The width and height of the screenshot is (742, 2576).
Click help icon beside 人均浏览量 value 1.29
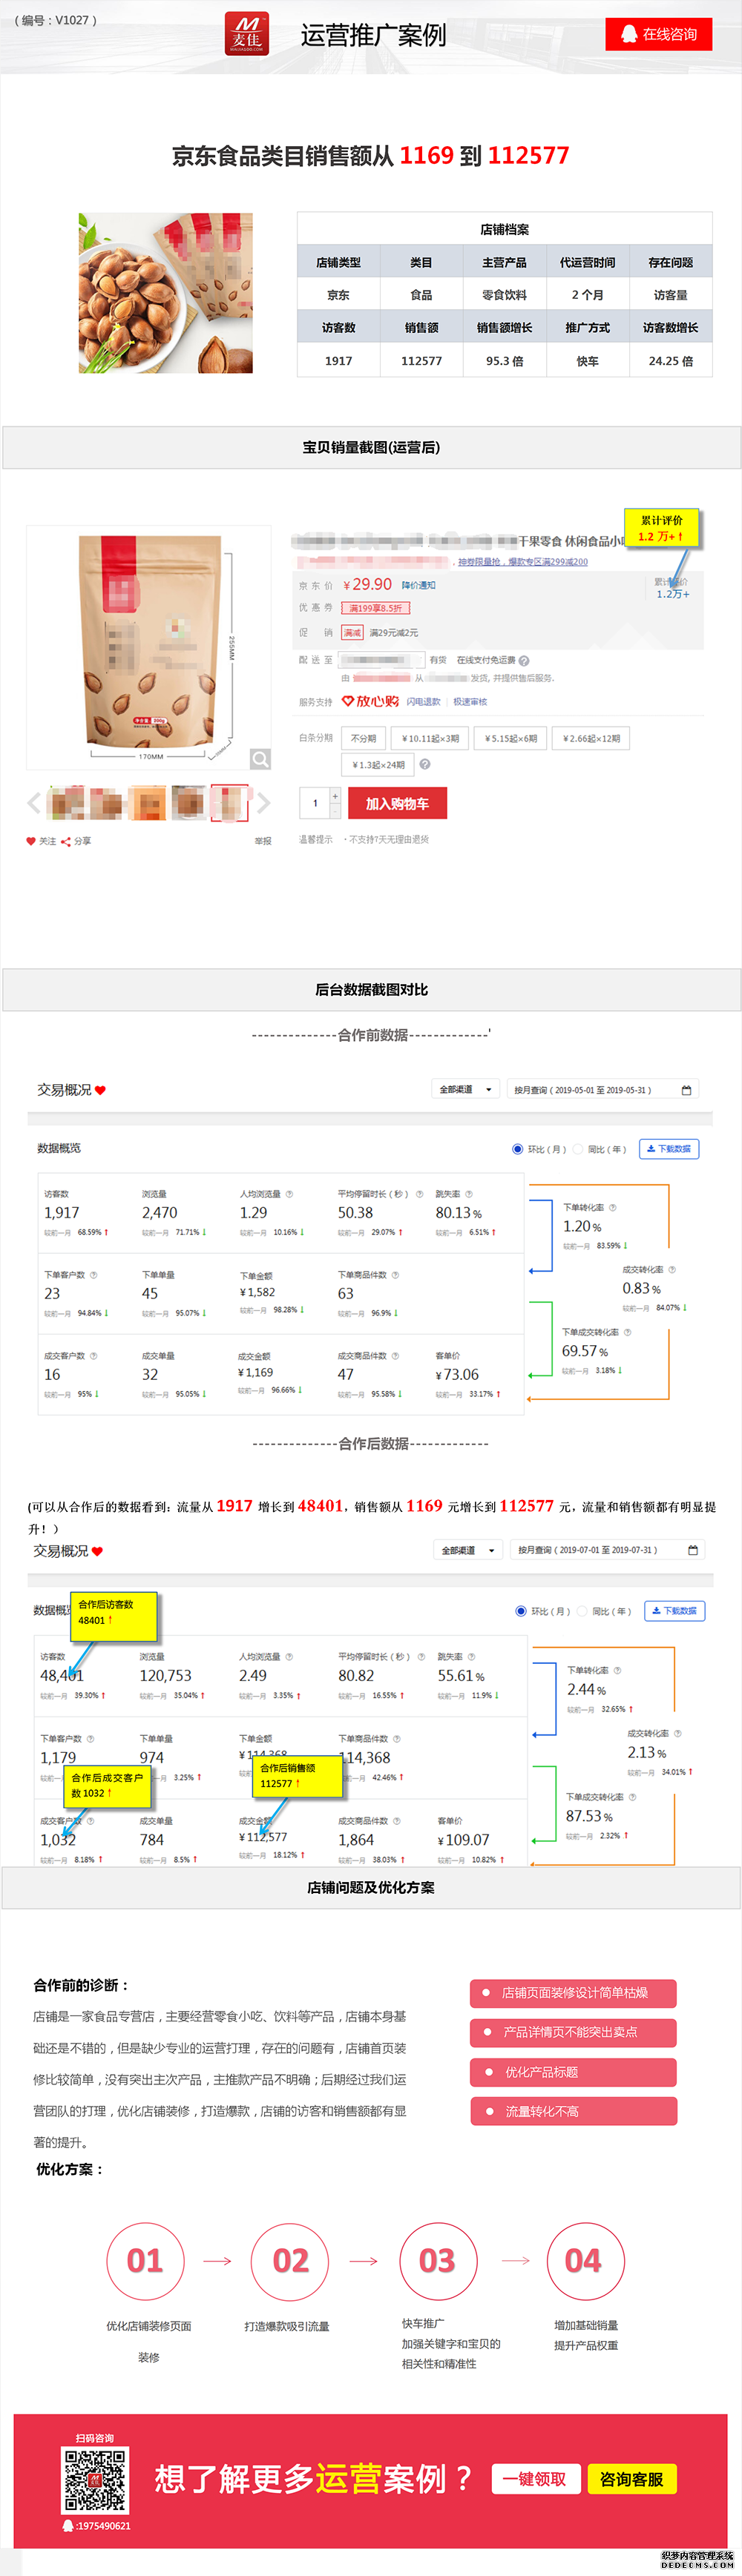pos(290,1194)
